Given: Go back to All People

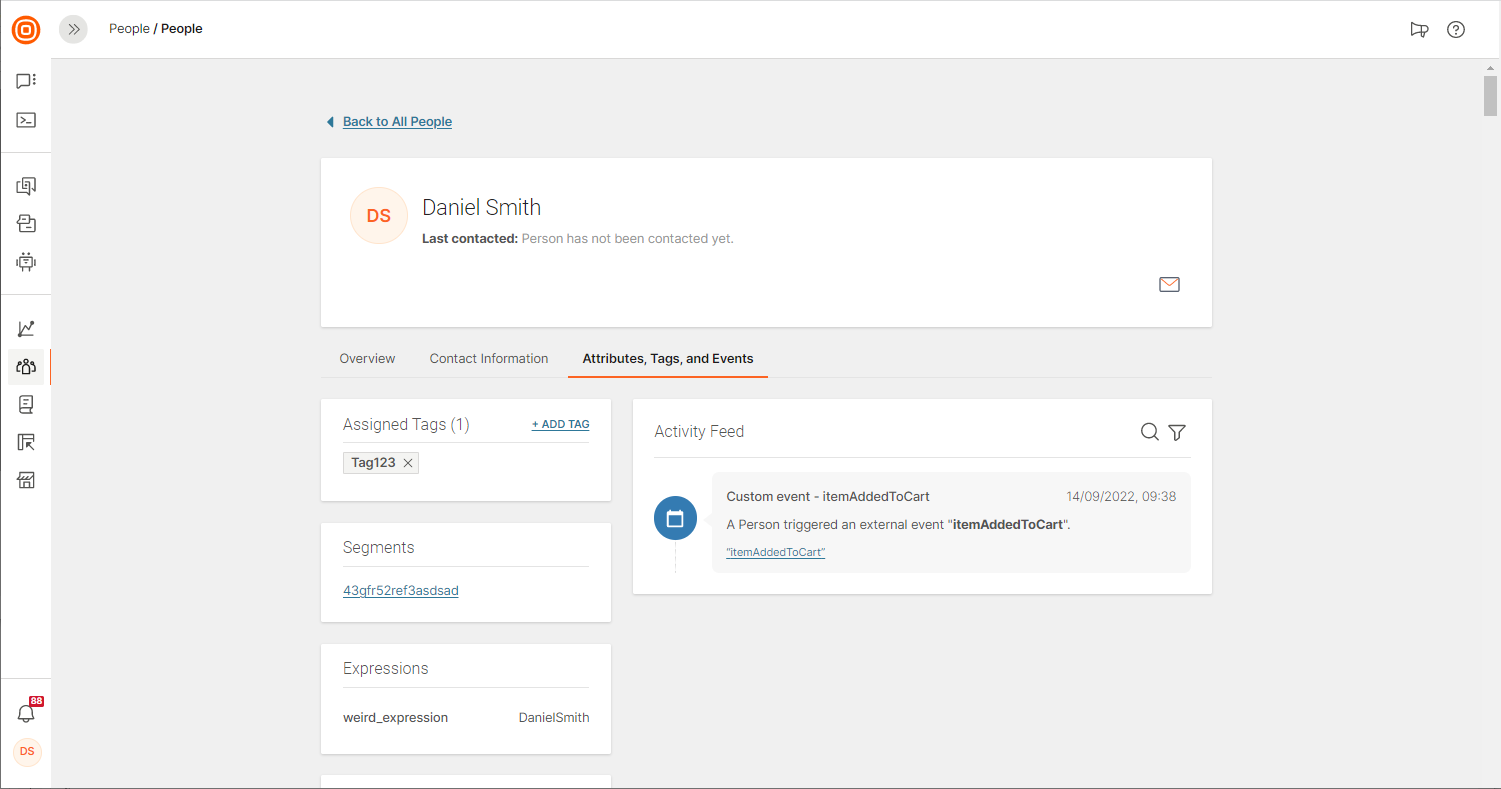Looking at the screenshot, I should (397, 122).
